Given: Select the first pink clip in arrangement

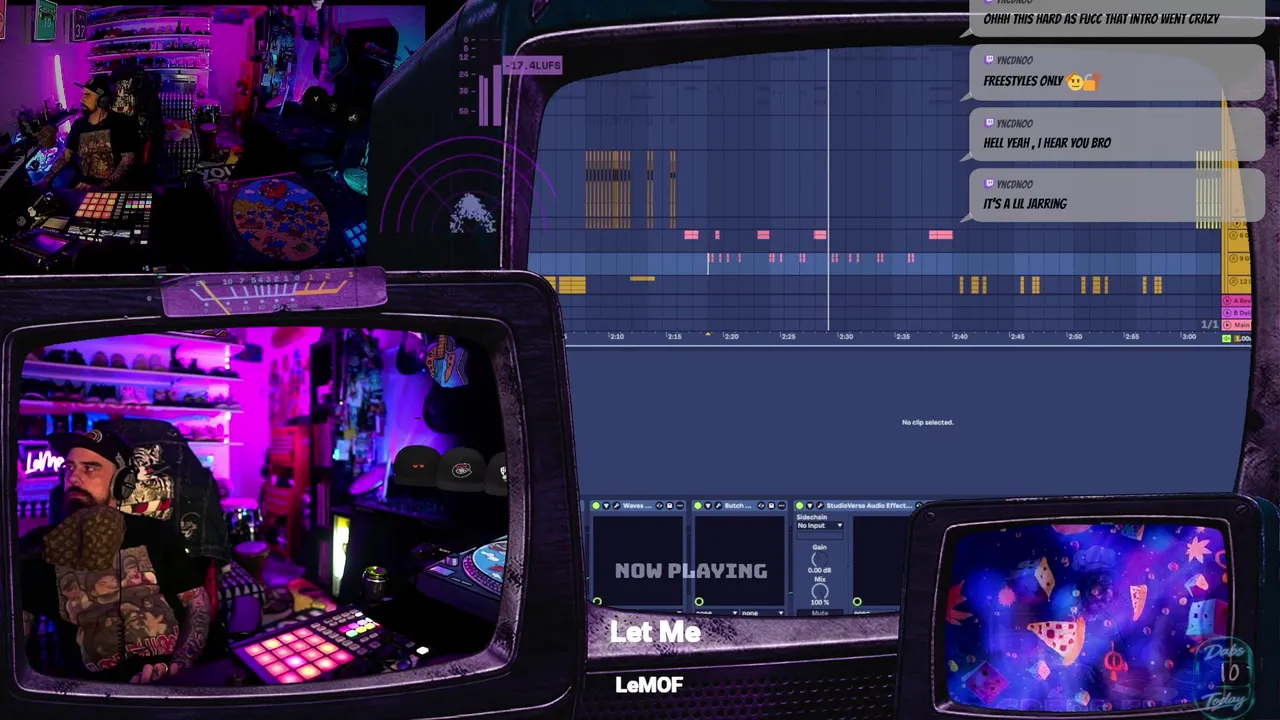Looking at the screenshot, I should (x=691, y=235).
